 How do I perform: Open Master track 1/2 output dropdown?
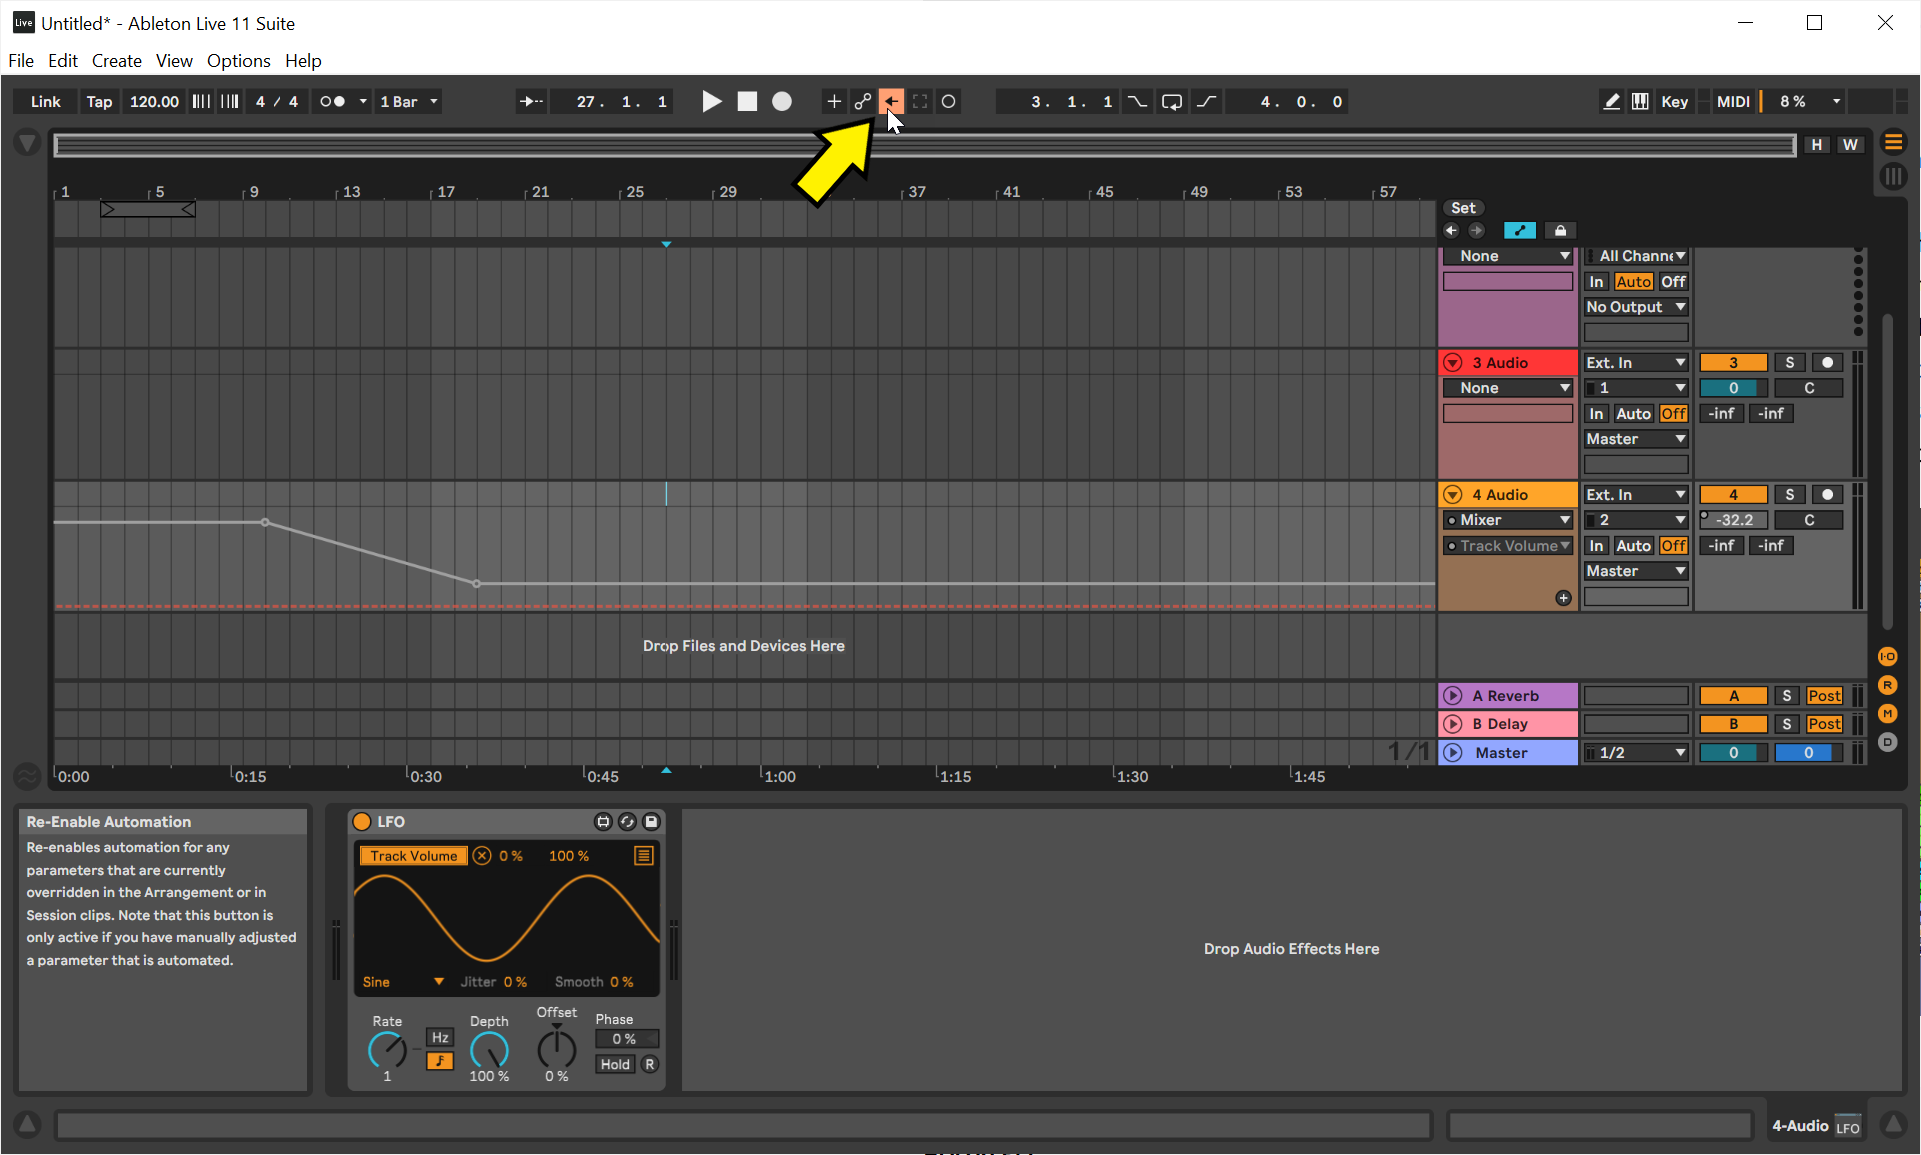(1636, 753)
